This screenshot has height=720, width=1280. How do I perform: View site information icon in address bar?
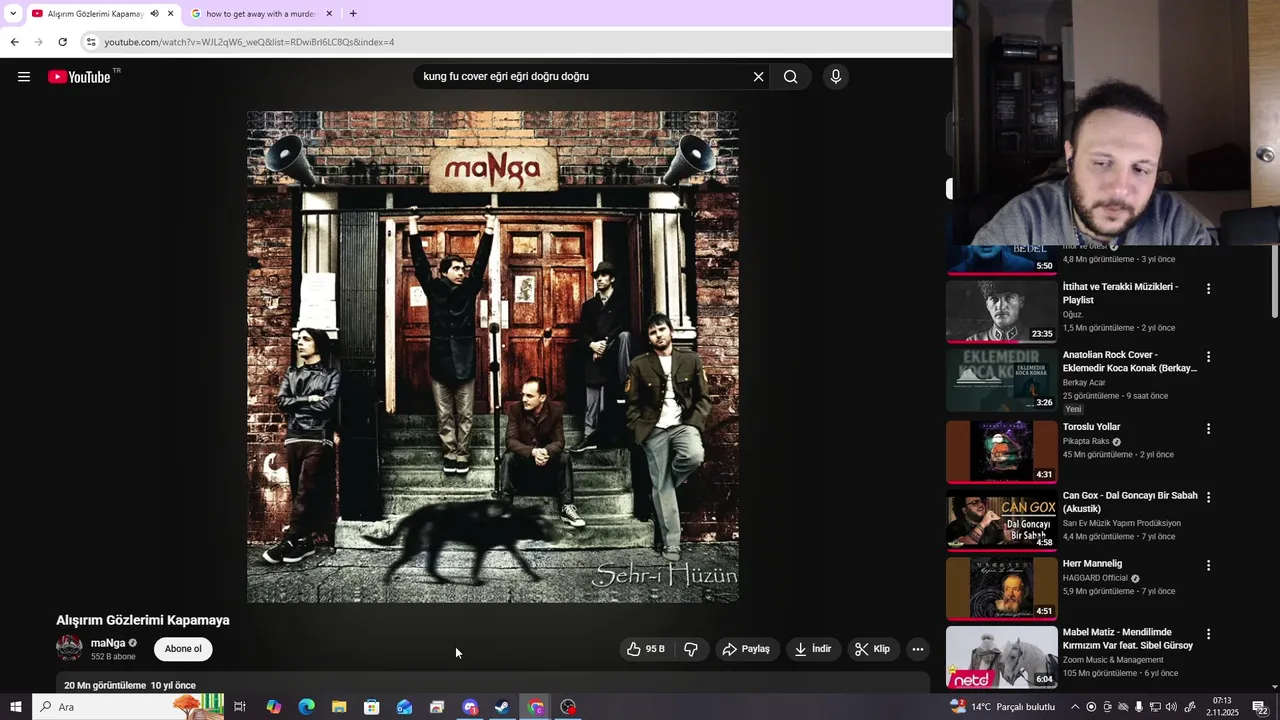pyautogui.click(x=91, y=42)
